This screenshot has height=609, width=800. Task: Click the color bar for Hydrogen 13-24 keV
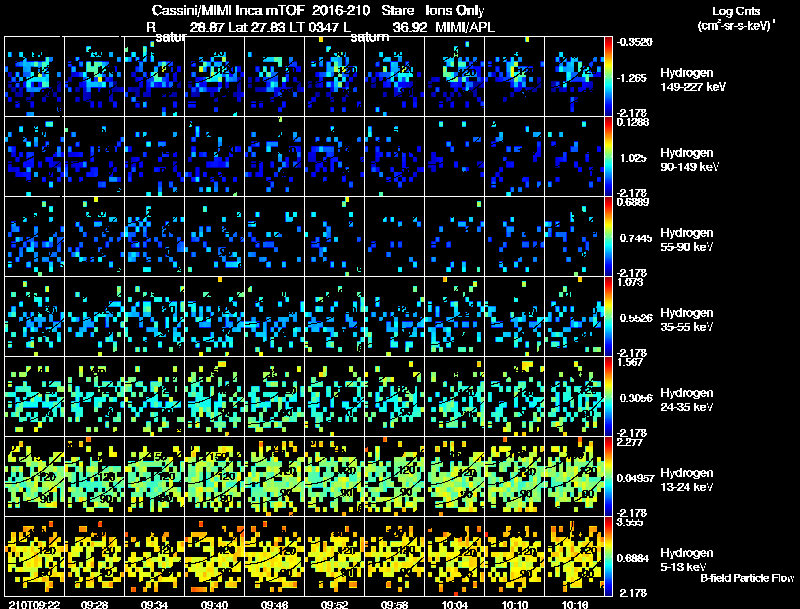(608, 476)
